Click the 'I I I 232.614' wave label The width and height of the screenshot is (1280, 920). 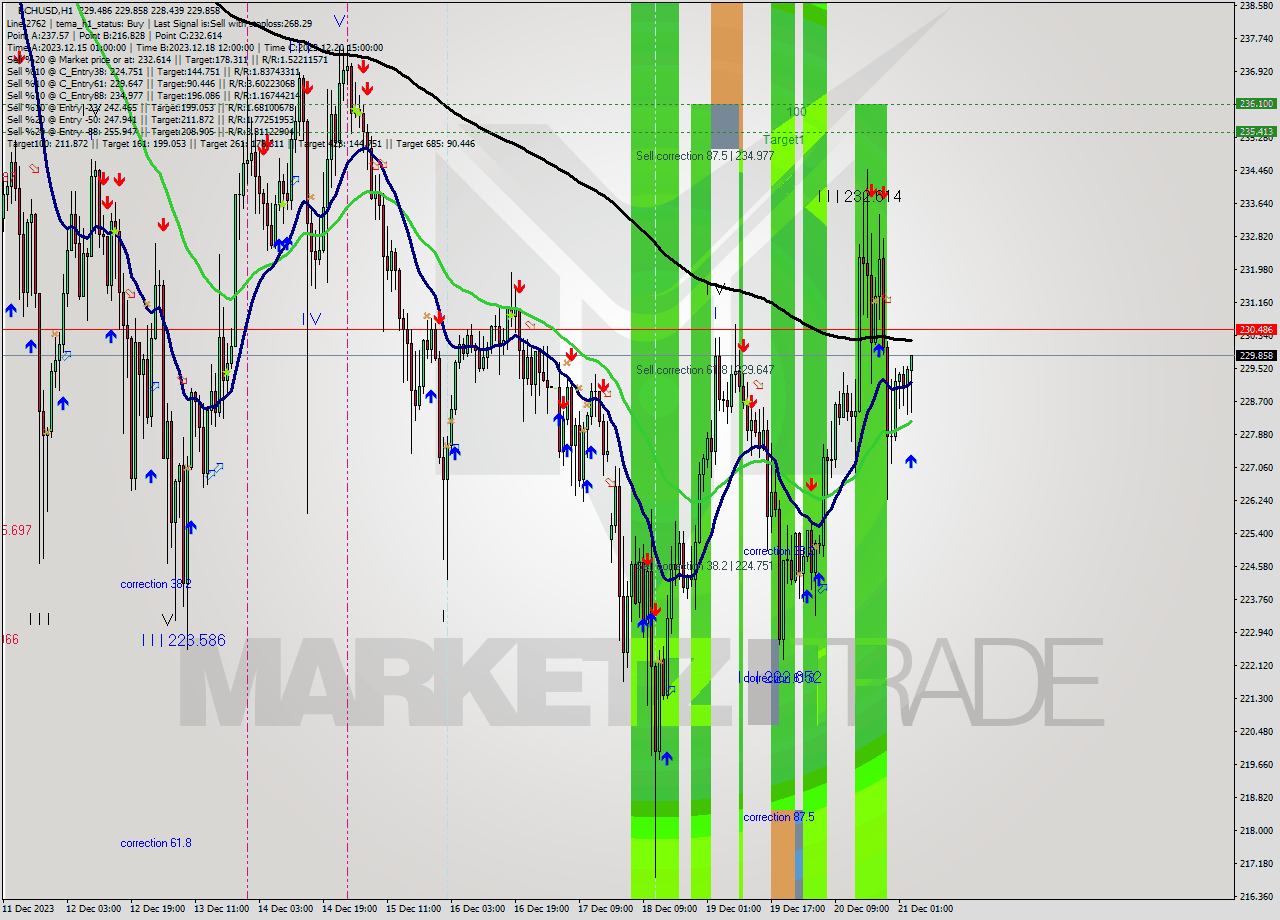[x=859, y=197]
